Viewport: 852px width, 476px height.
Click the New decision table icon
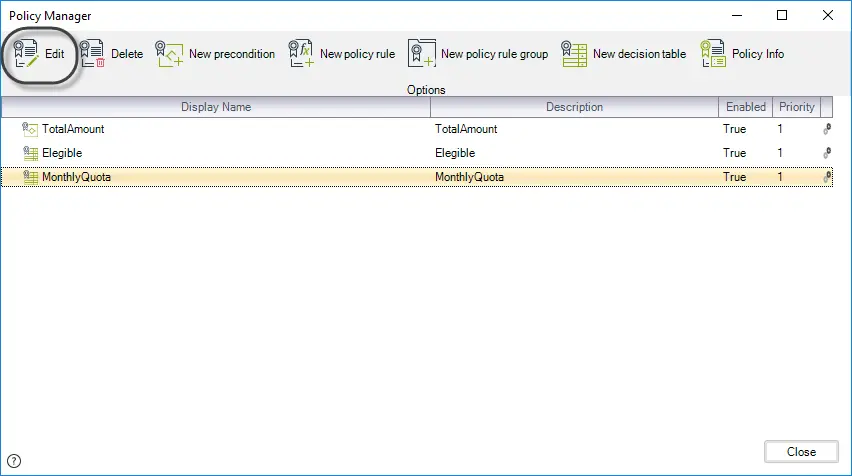[574, 54]
